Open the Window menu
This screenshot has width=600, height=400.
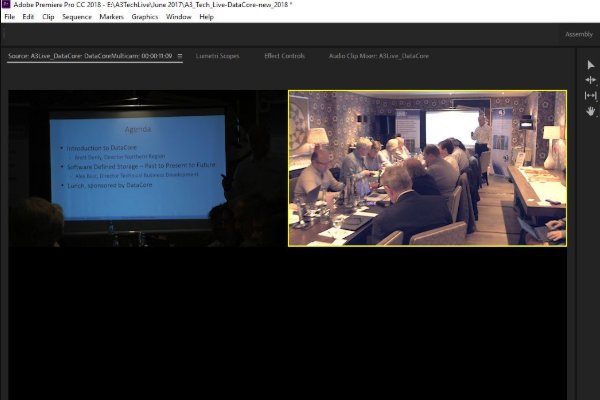click(179, 17)
